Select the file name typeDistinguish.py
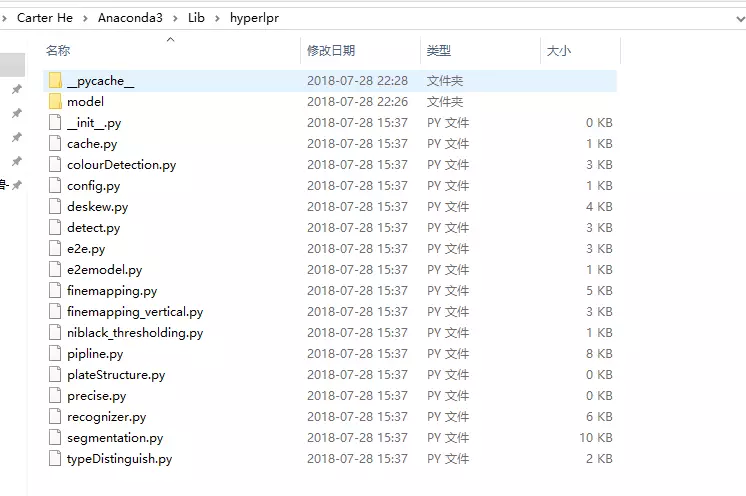This screenshot has width=746, height=496. click(x=119, y=458)
